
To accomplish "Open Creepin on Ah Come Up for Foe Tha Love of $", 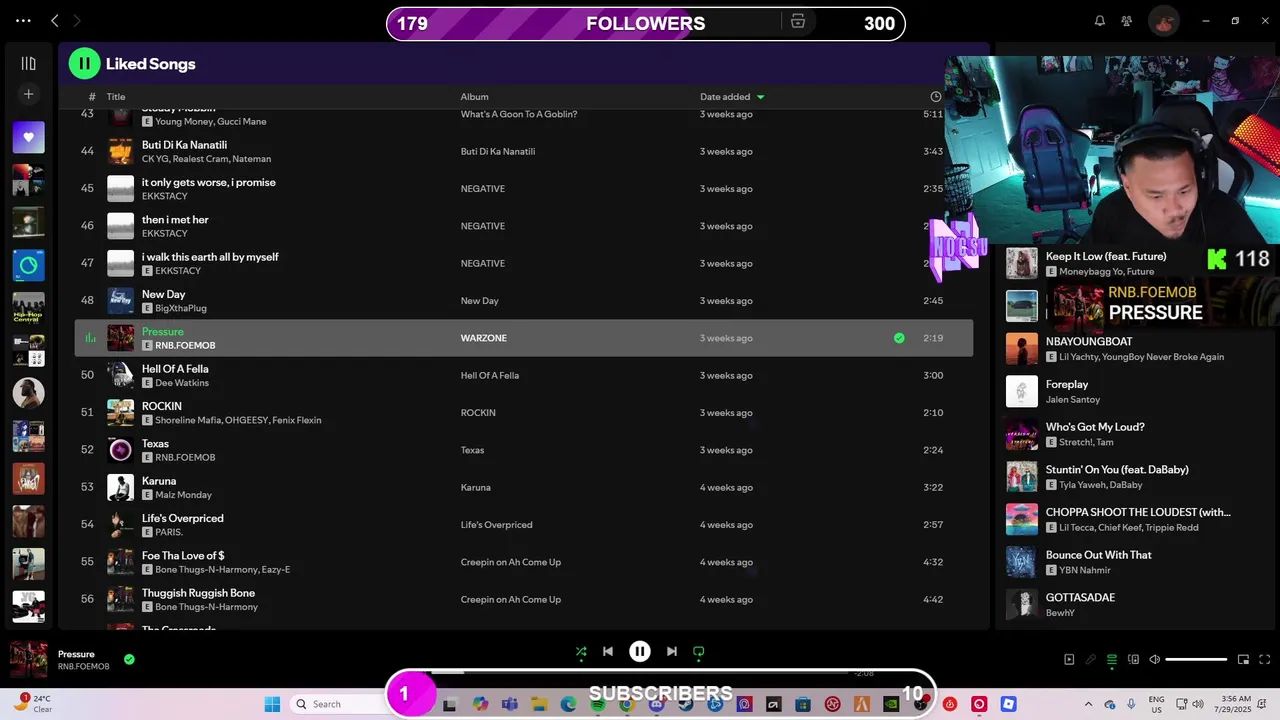I will tap(510, 562).
